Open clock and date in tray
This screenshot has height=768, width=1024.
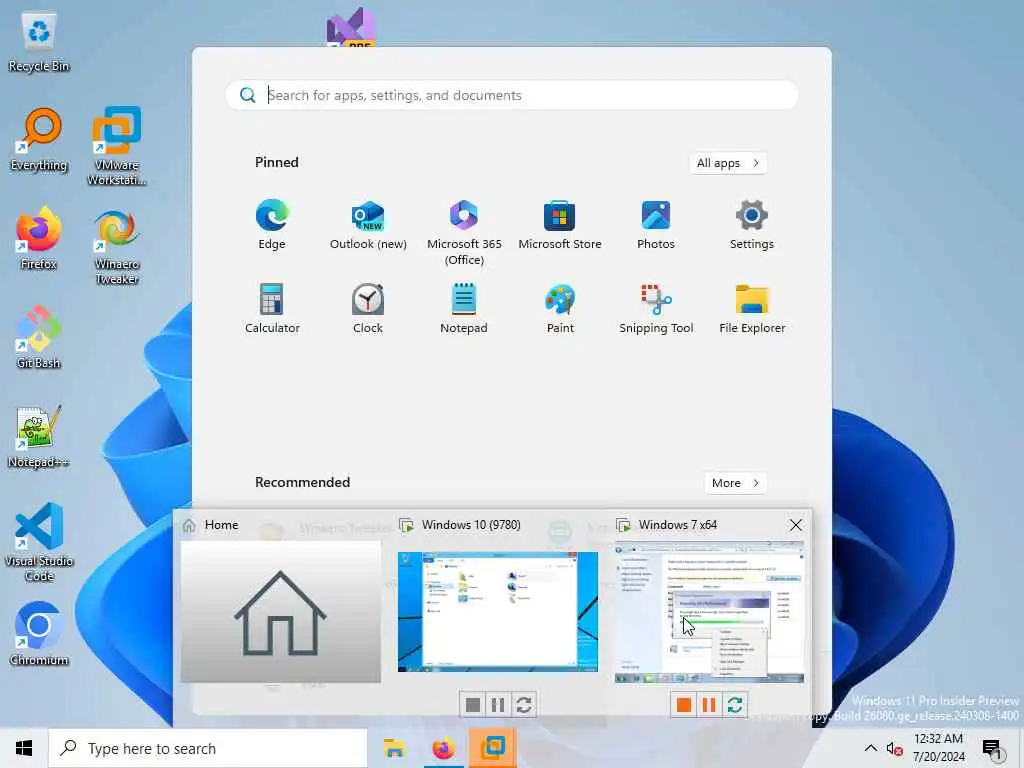[938, 748]
